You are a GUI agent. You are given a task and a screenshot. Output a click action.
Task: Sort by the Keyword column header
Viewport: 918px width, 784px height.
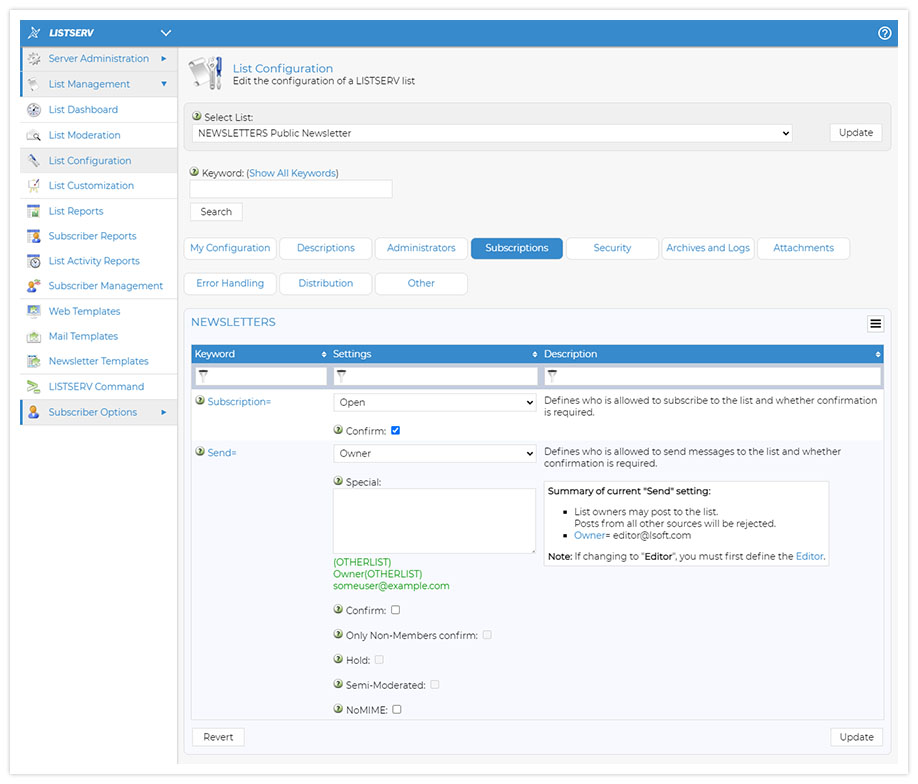261,354
